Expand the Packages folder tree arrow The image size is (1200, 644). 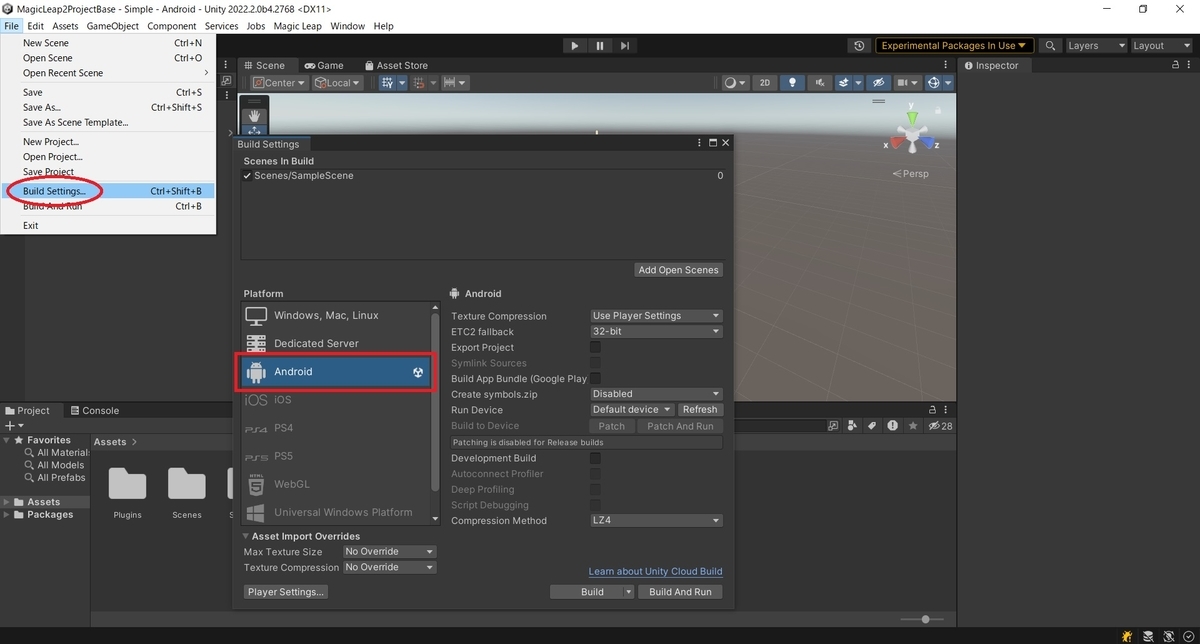coord(8,515)
